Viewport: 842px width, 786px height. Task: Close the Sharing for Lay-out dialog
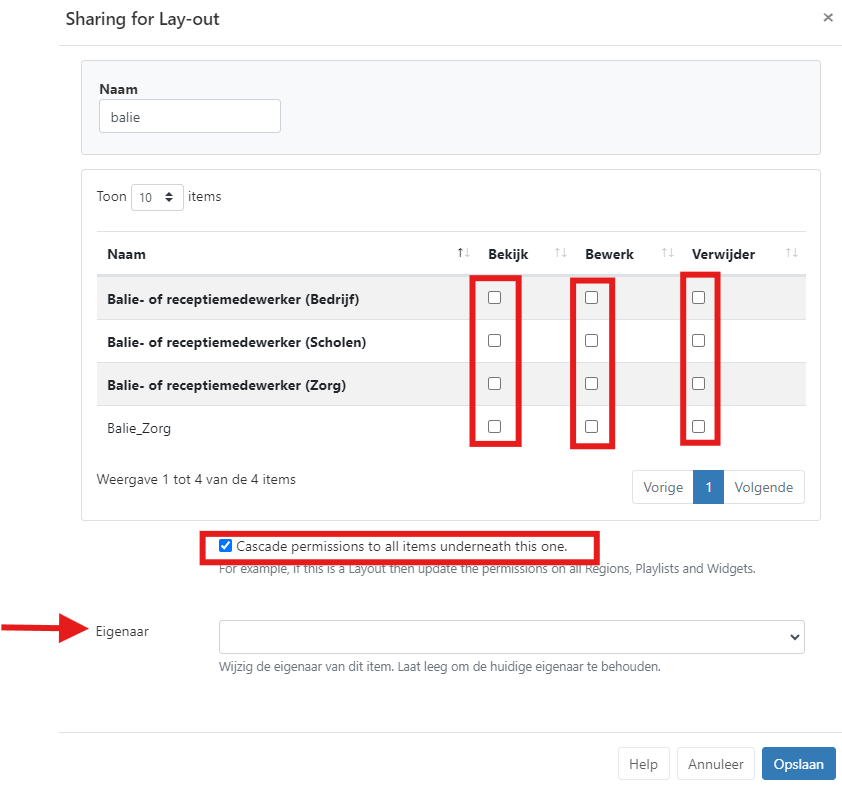tap(827, 18)
